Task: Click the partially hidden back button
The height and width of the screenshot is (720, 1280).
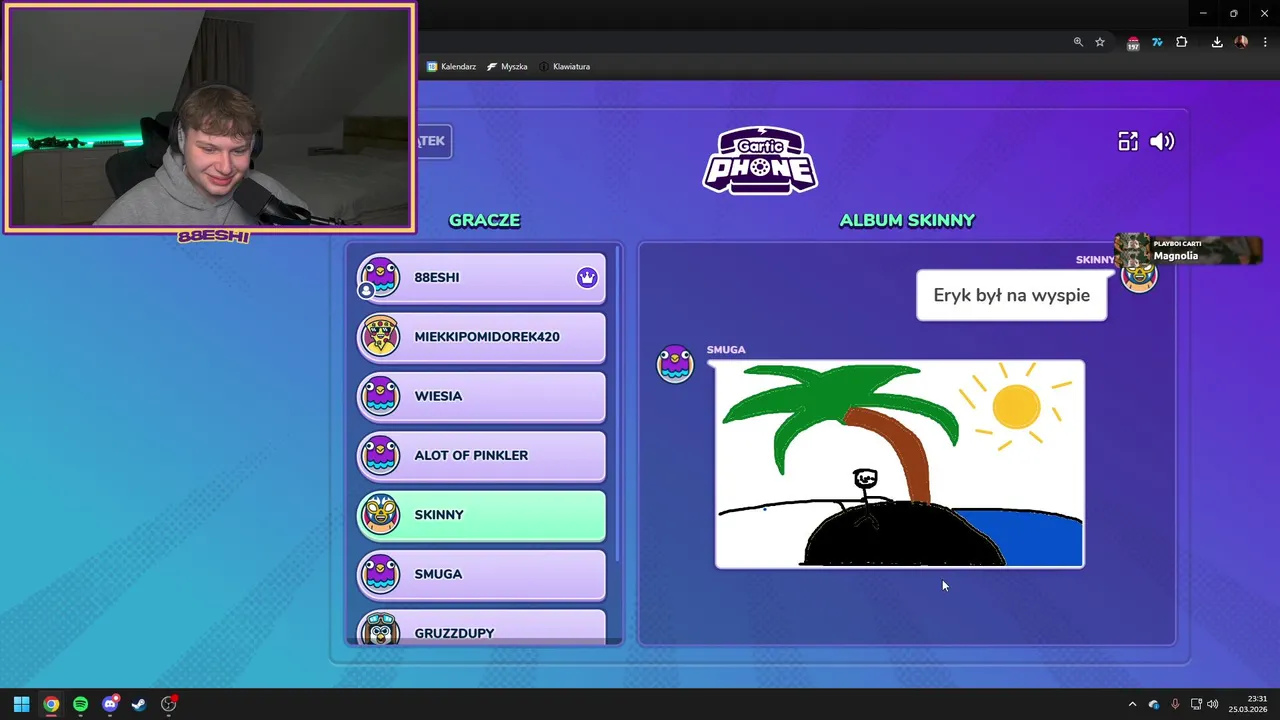Action: [434, 141]
